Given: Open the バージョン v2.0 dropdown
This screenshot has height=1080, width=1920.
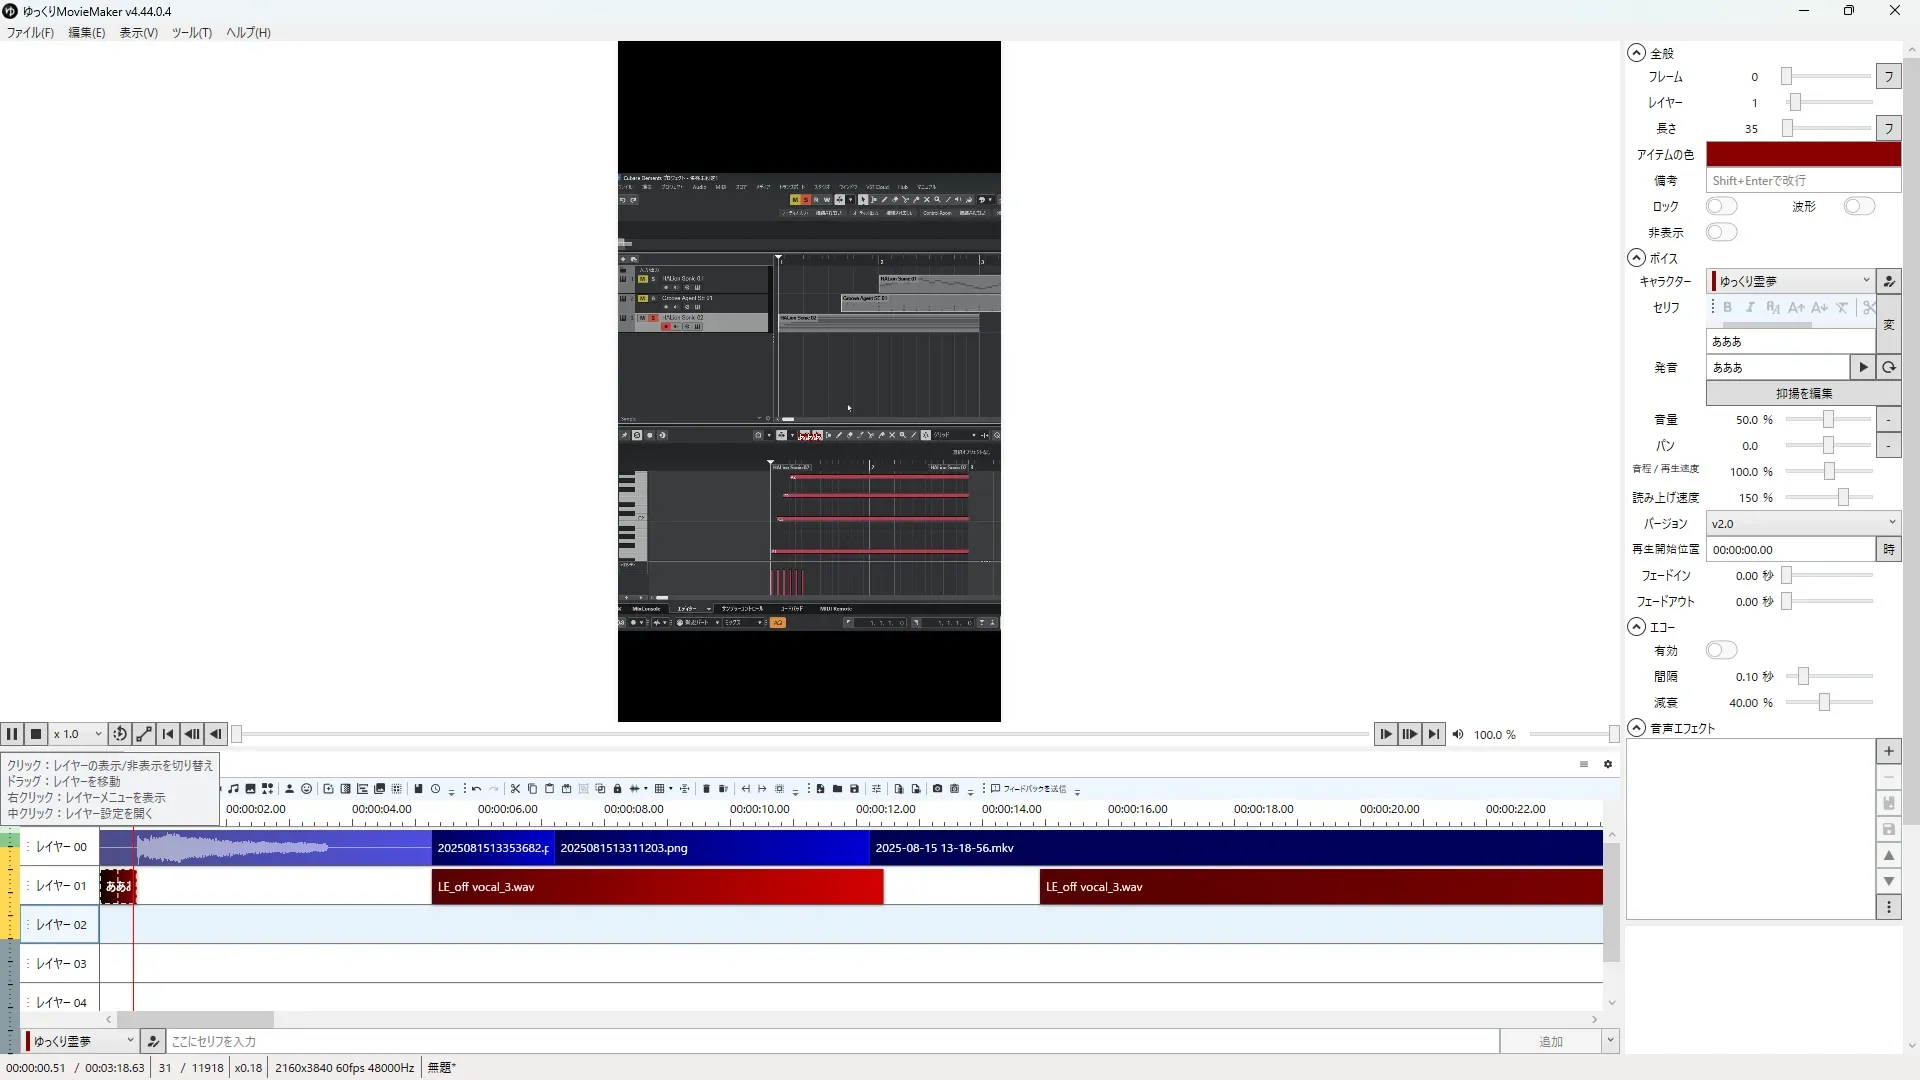Looking at the screenshot, I should (1802, 523).
